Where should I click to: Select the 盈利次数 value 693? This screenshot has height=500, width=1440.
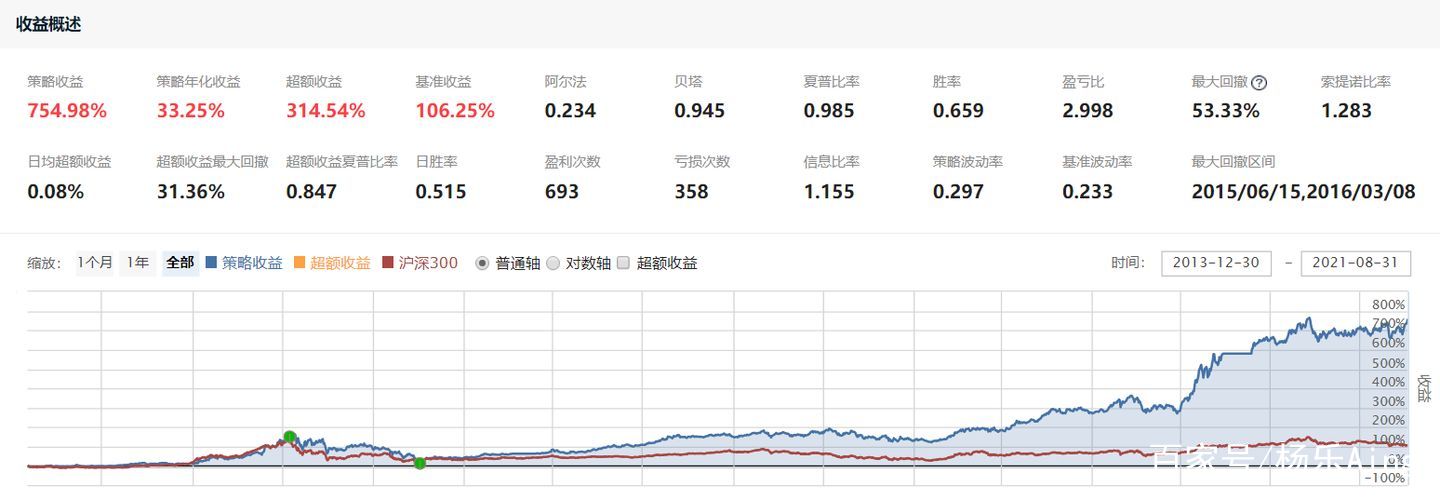point(562,191)
